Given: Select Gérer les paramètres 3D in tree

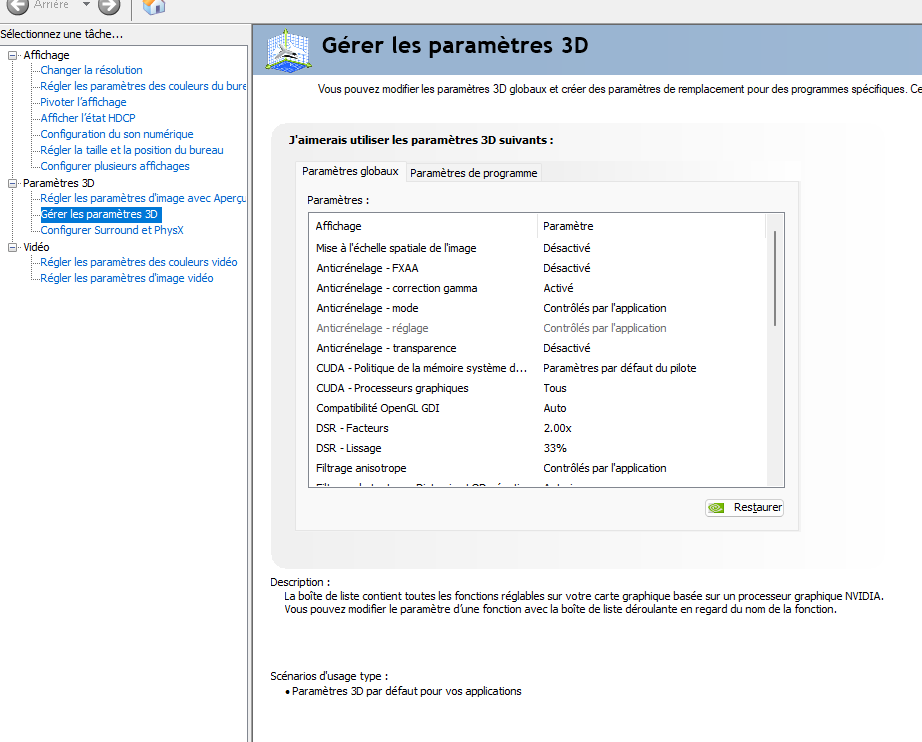Looking at the screenshot, I should click(x=99, y=214).
